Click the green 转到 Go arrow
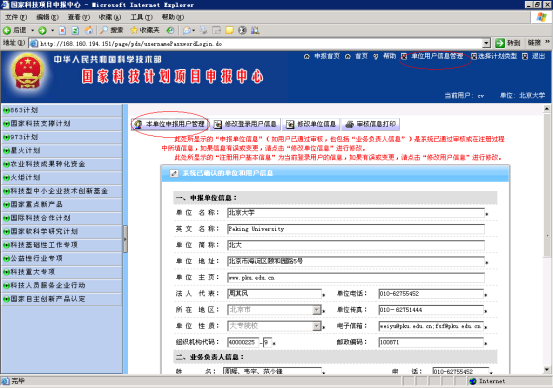553x388 pixels. click(500, 43)
